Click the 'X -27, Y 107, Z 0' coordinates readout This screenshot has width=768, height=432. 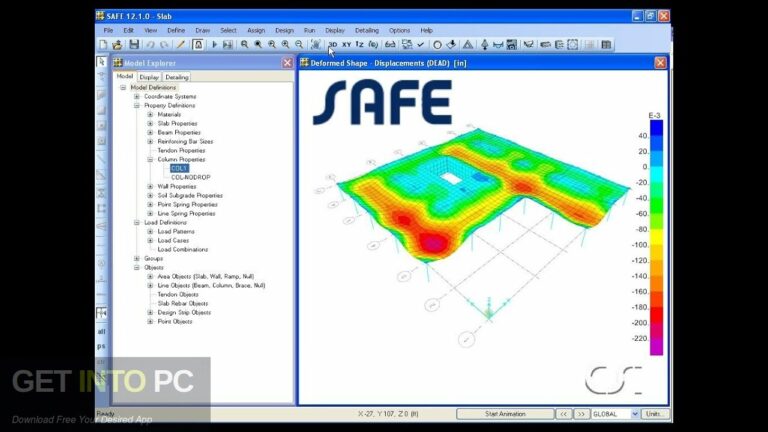coord(388,414)
